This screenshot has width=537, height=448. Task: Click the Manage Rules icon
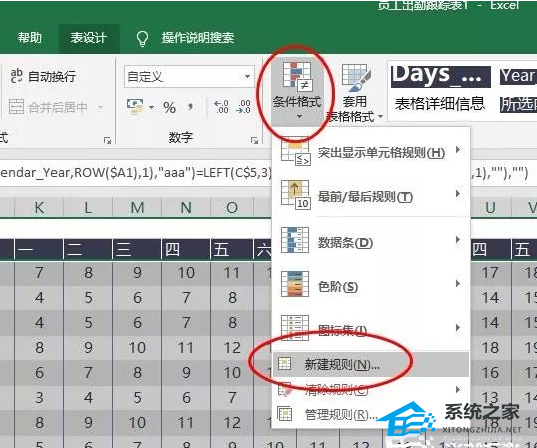[284, 414]
